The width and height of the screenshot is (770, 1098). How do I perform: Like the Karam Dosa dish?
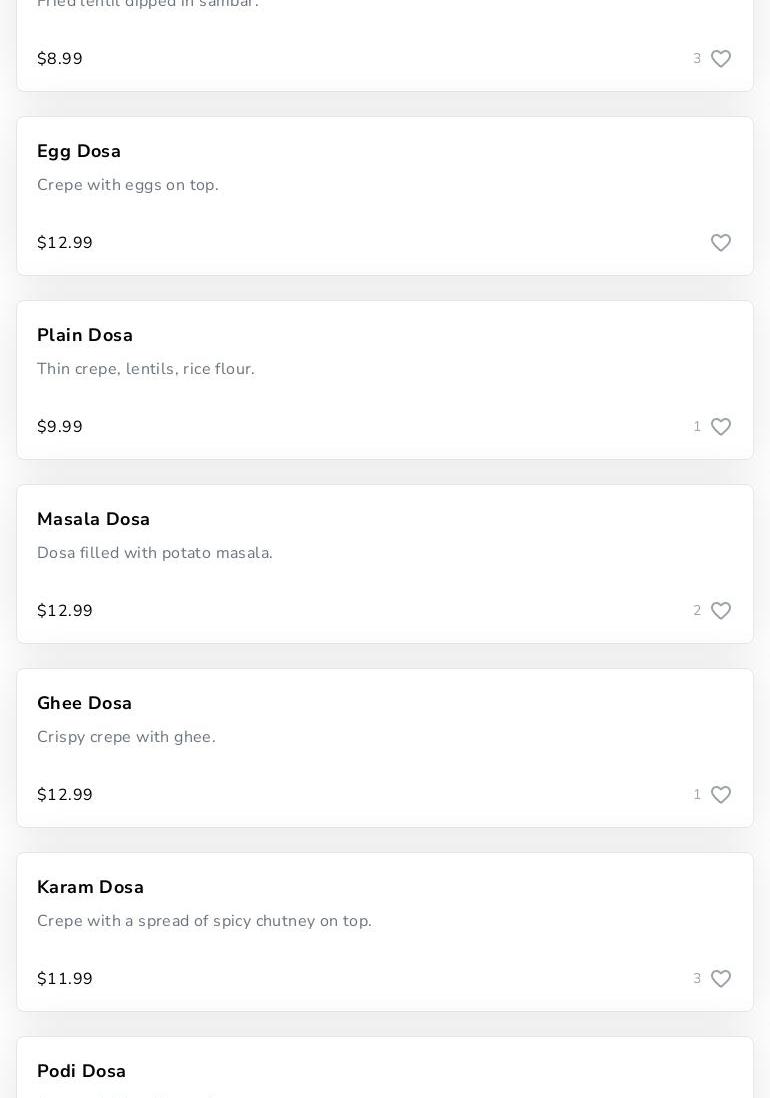point(721,979)
